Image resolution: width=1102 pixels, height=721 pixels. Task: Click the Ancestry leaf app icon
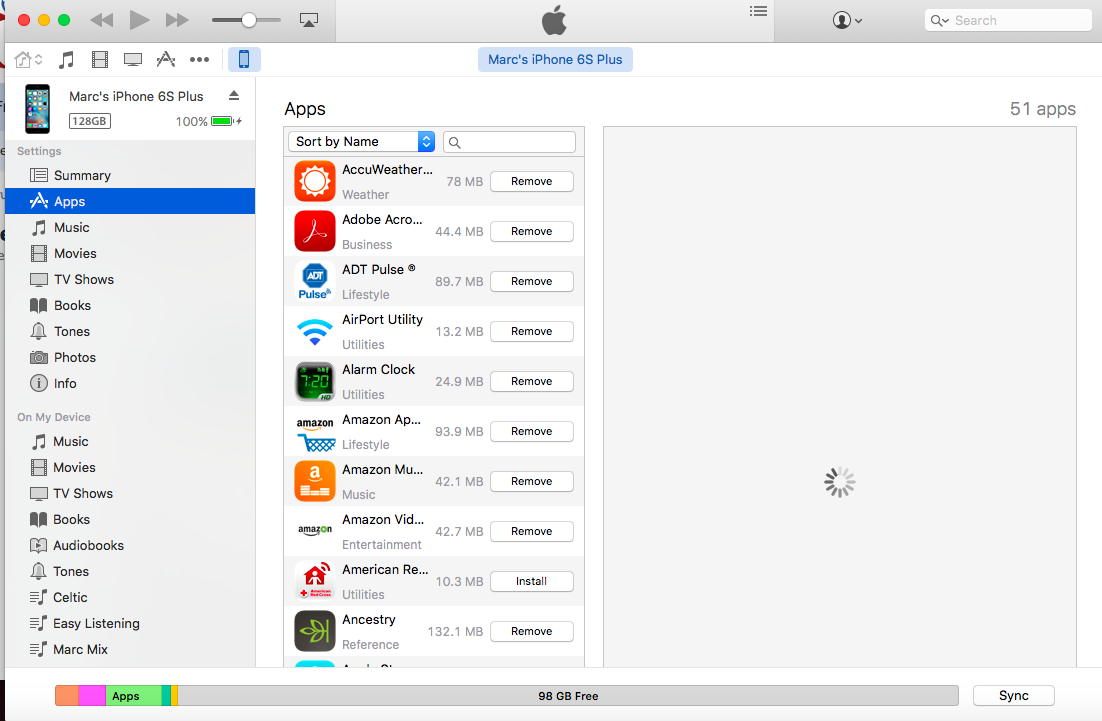315,631
